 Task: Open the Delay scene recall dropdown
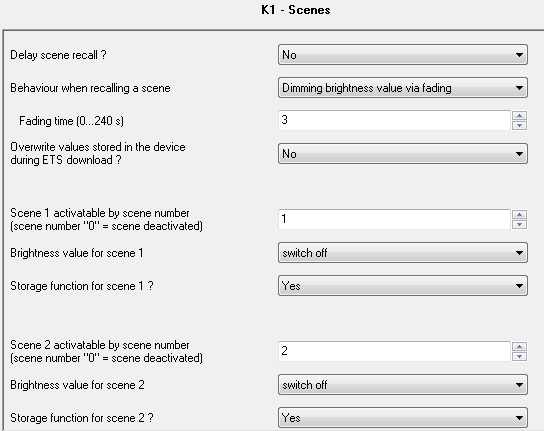(x=403, y=55)
